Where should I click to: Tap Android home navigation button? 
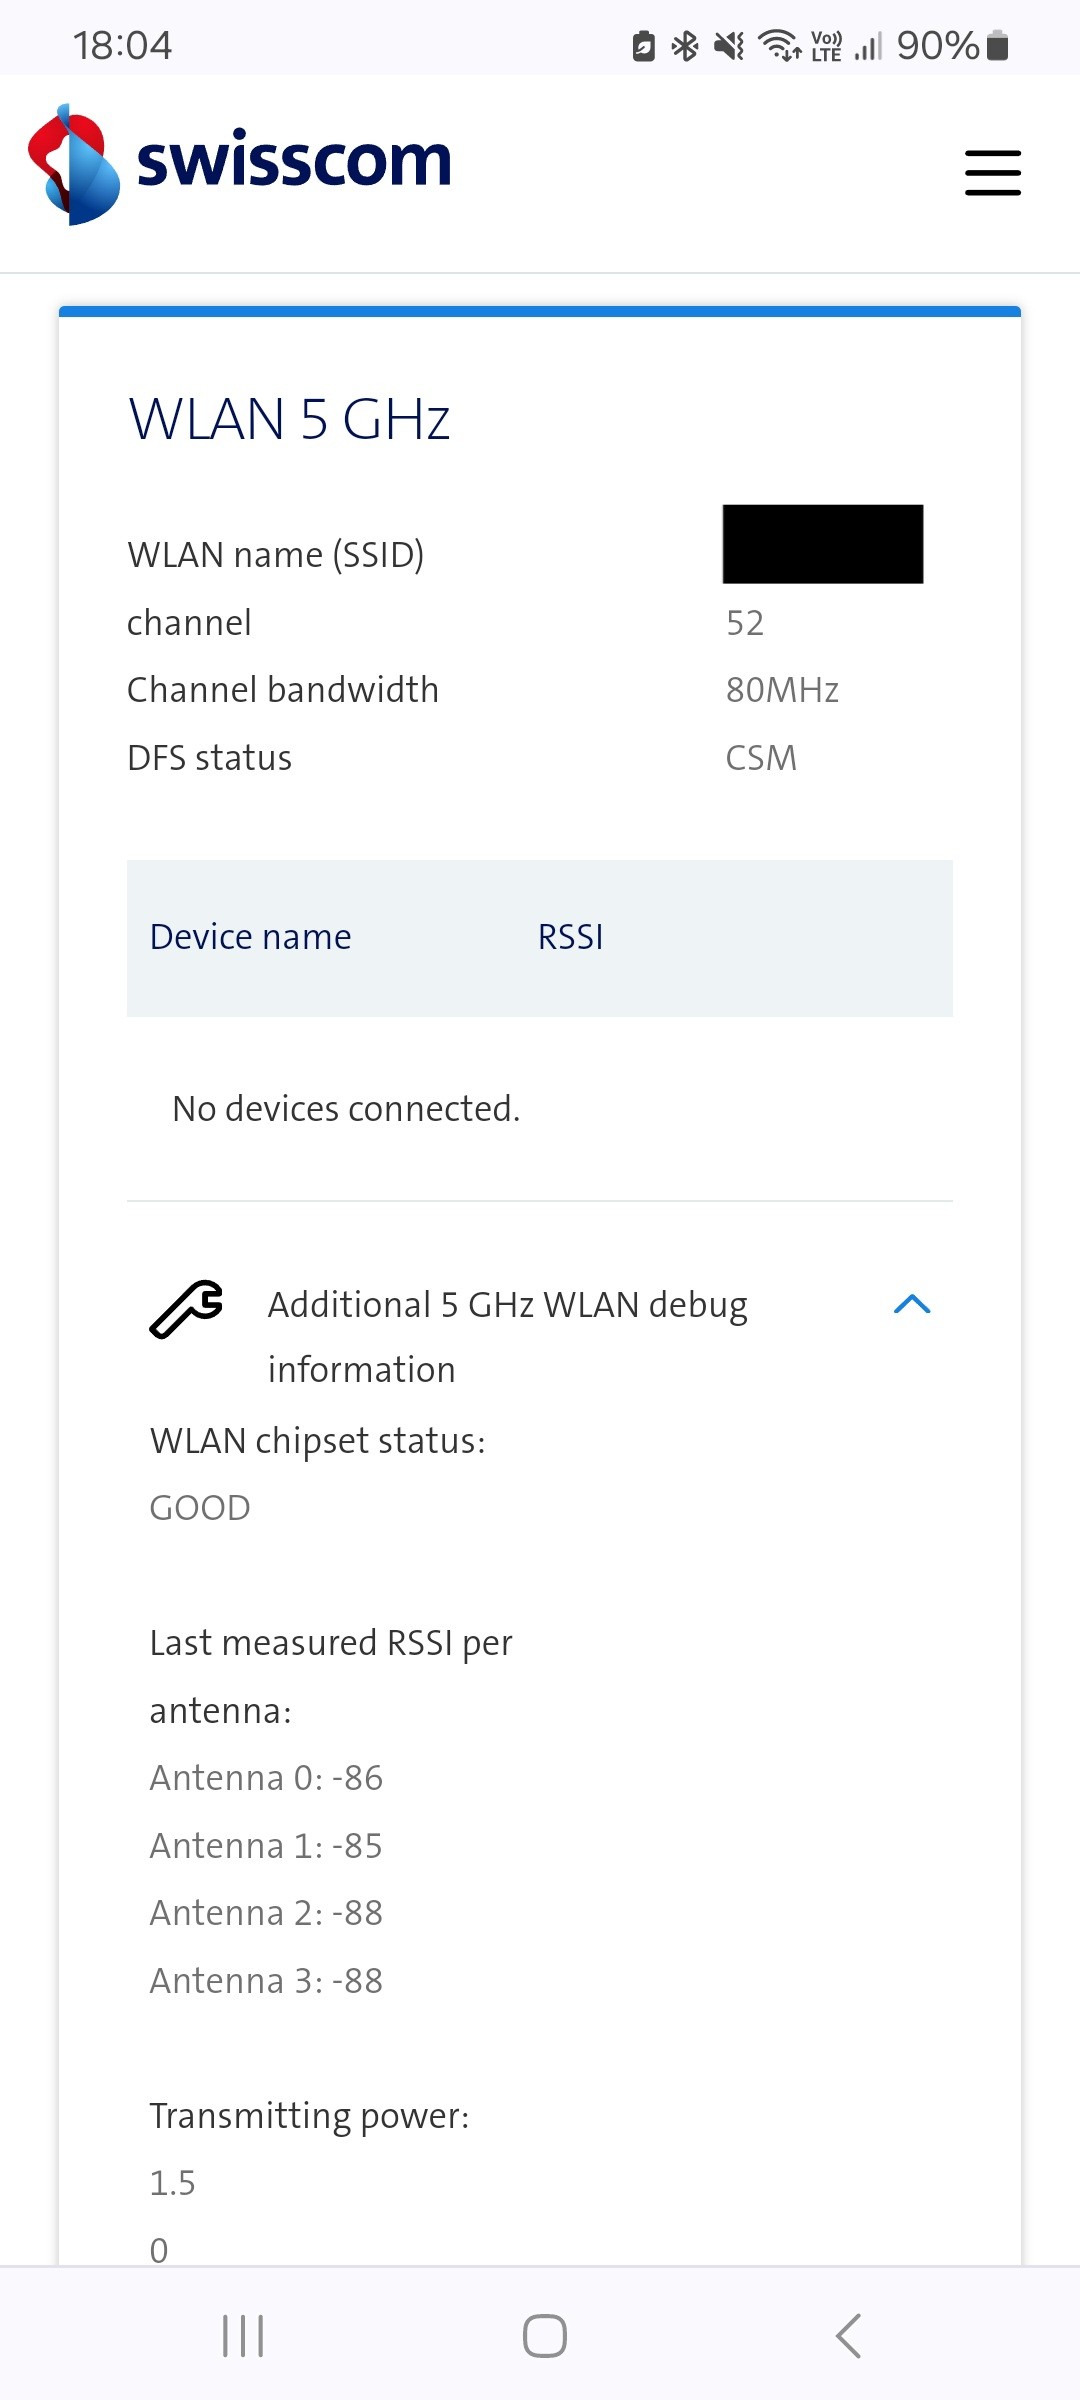tap(544, 2336)
